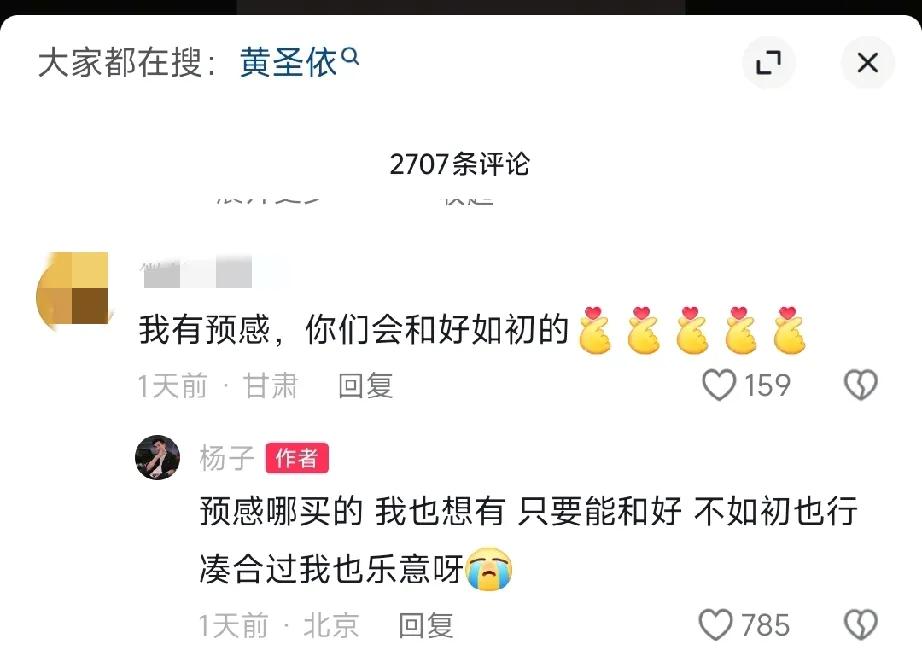Tap the crying emoji in 杨子's reply

pyautogui.click(x=489, y=569)
